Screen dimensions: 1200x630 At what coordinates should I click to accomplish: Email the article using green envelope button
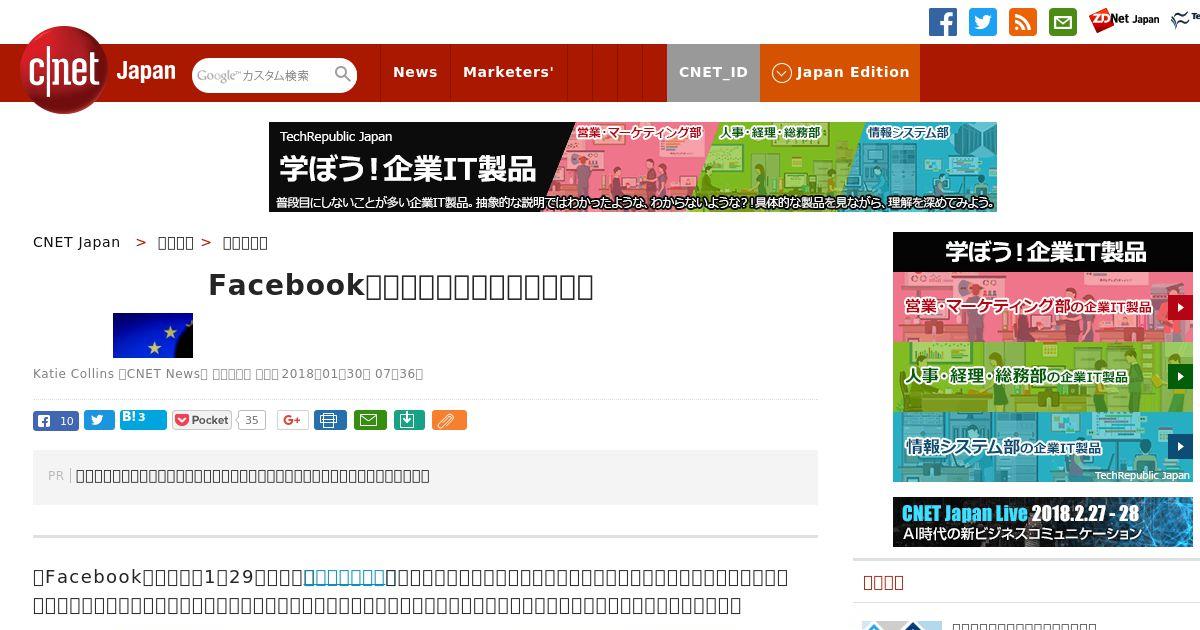[368, 420]
